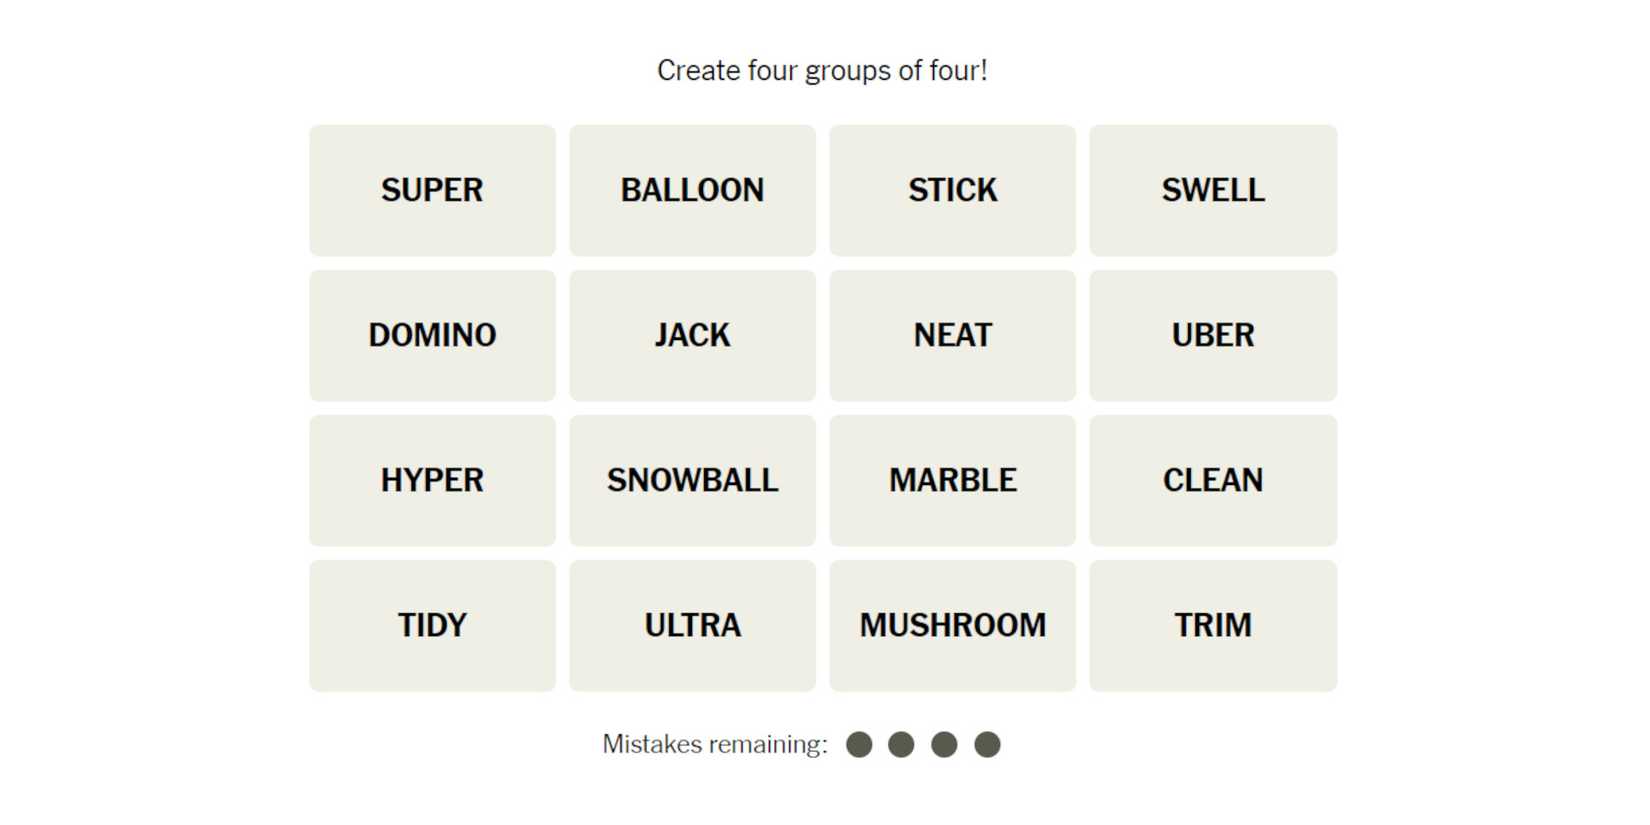The height and width of the screenshot is (825, 1650).
Task: Click the "Create four groups of four!" heading
Action: (822, 71)
